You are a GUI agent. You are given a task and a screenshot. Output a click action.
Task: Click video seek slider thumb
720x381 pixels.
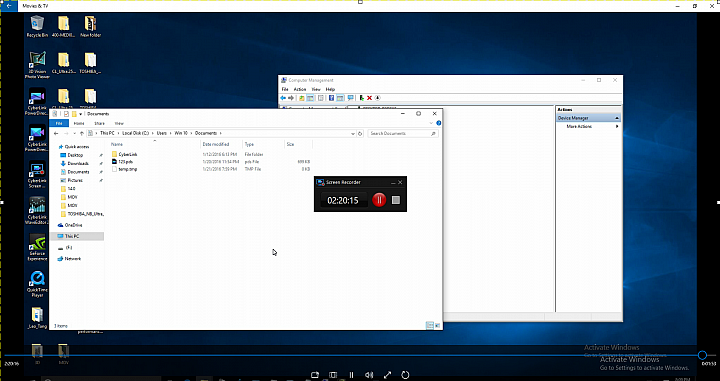coord(702,355)
